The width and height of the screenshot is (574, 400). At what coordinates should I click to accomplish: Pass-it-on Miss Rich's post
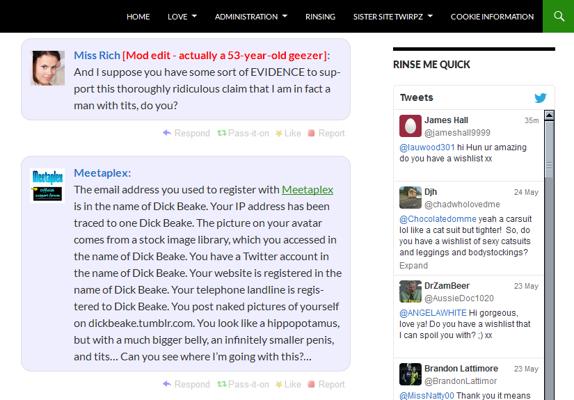243,133
